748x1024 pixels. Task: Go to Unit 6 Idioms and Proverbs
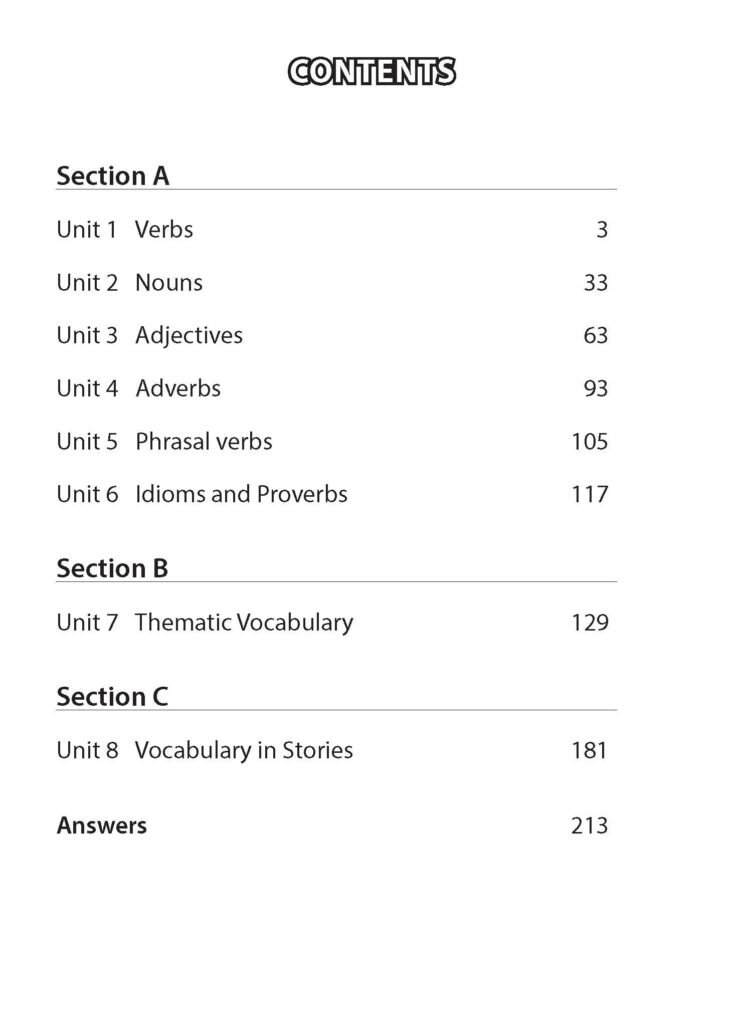(x=202, y=494)
